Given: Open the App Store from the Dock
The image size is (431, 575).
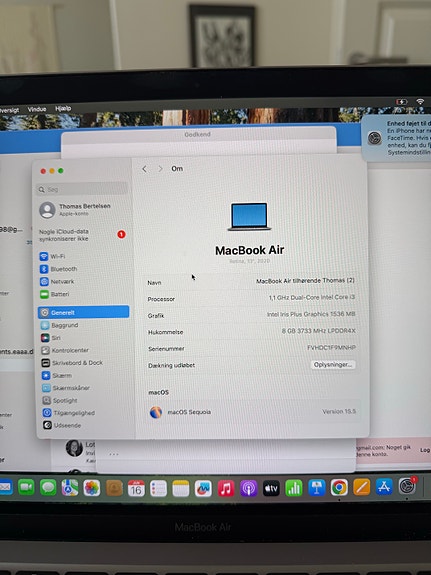Looking at the screenshot, I should coord(384,487).
